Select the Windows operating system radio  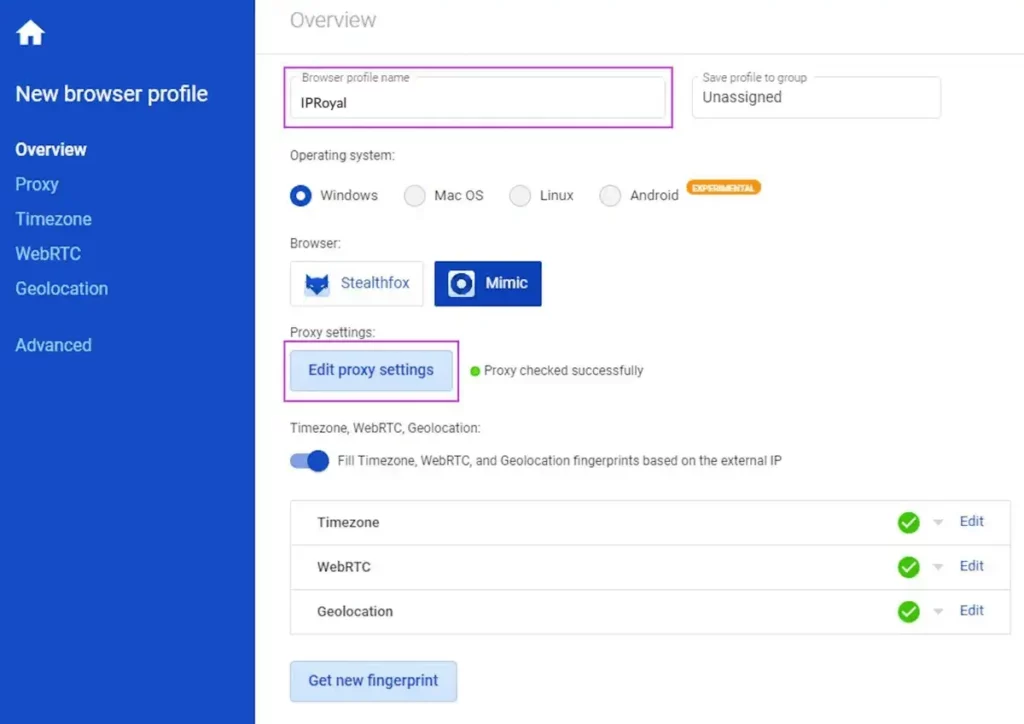click(301, 196)
